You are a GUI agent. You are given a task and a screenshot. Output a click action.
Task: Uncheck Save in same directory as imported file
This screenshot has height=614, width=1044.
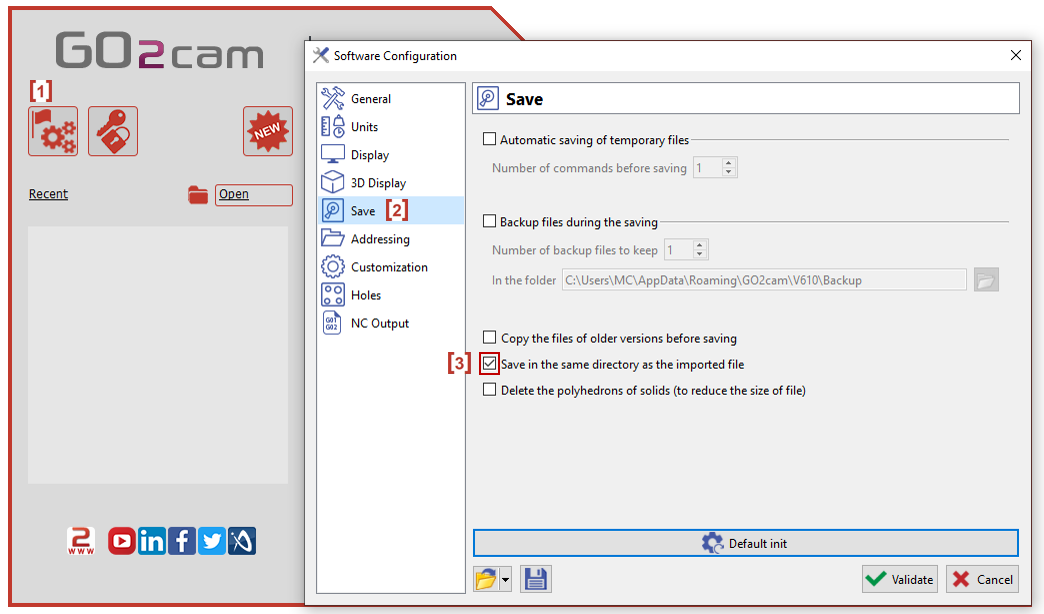pos(490,364)
